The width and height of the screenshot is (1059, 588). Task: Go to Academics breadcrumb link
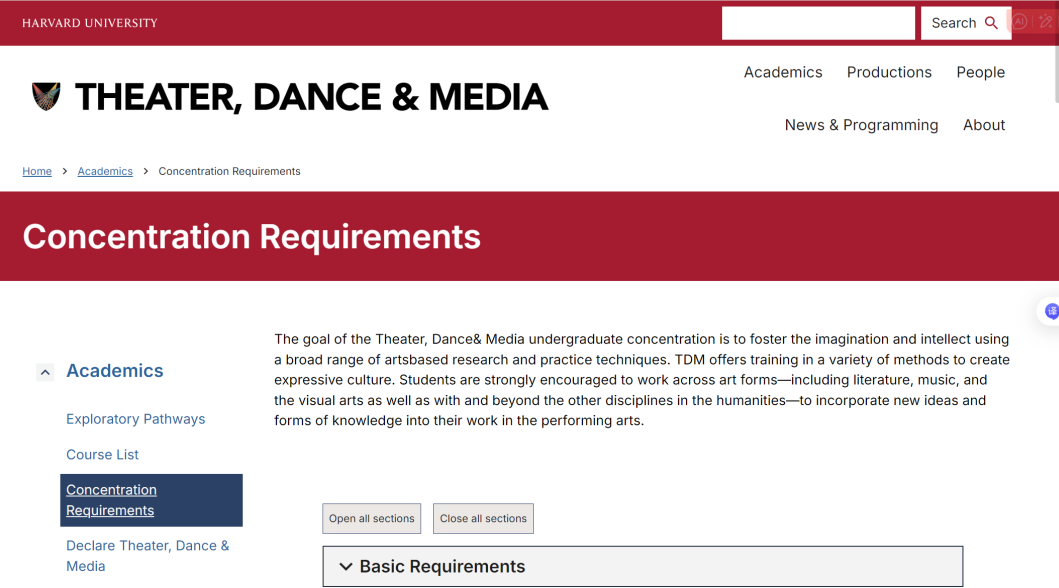(105, 171)
